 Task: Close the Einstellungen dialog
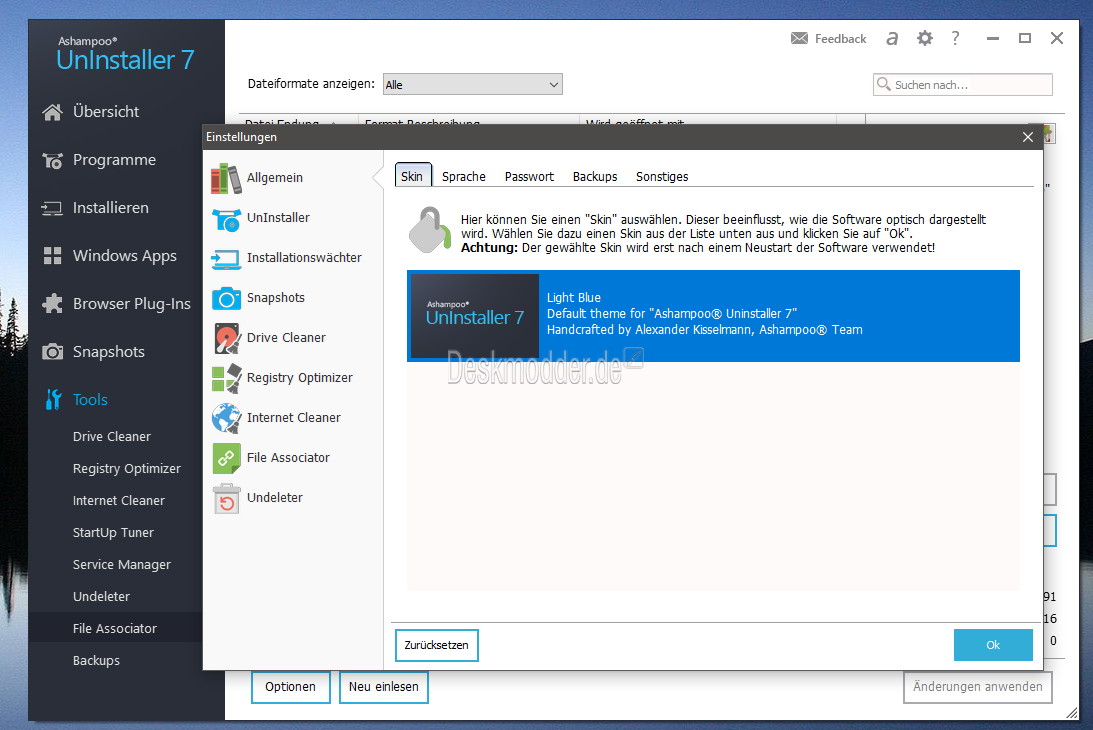pos(1027,137)
